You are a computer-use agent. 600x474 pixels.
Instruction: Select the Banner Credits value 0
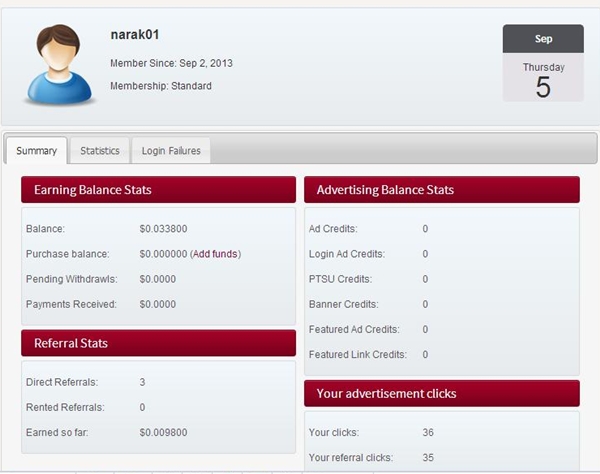(x=425, y=305)
